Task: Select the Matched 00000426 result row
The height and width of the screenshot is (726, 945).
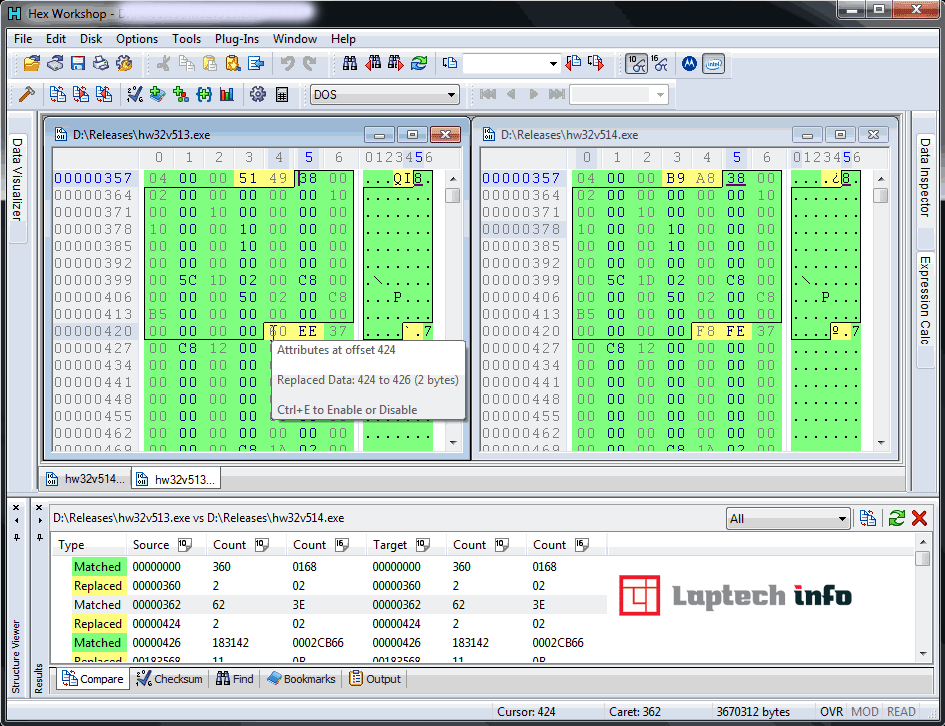Action: point(328,643)
